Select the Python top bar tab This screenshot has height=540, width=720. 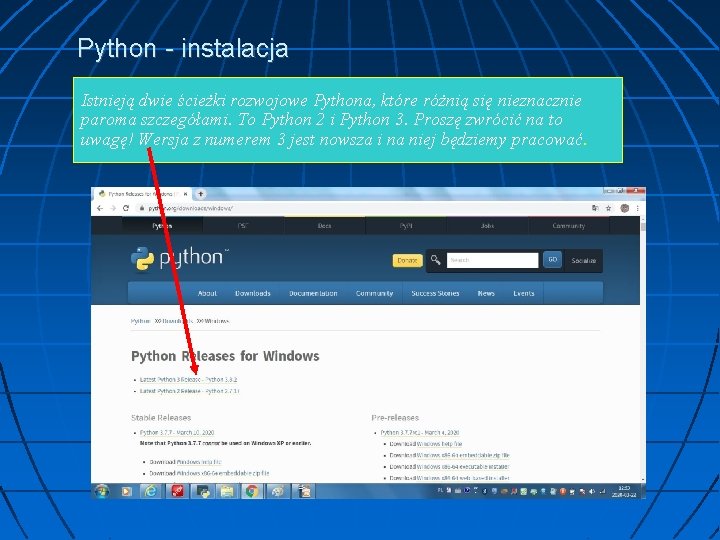click(x=162, y=225)
